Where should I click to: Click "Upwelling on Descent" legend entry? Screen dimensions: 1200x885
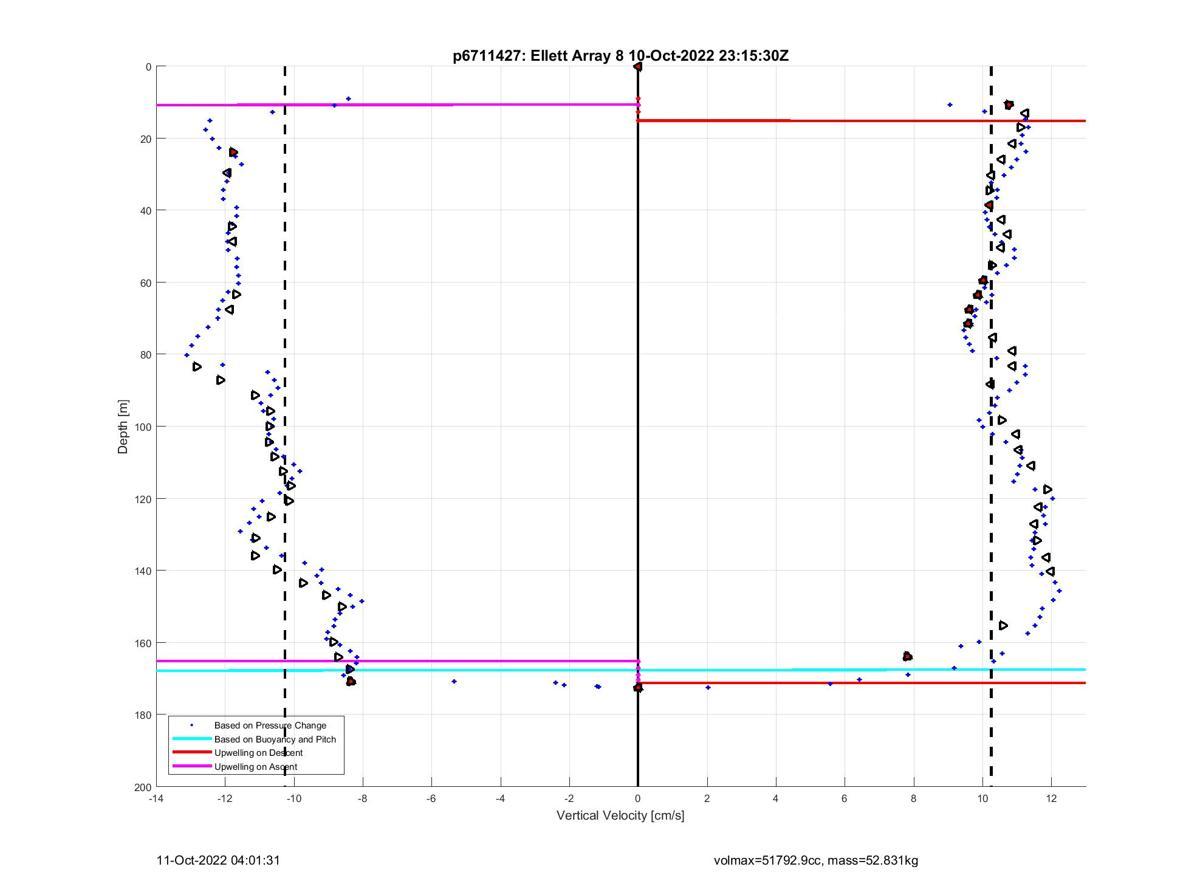(258, 753)
